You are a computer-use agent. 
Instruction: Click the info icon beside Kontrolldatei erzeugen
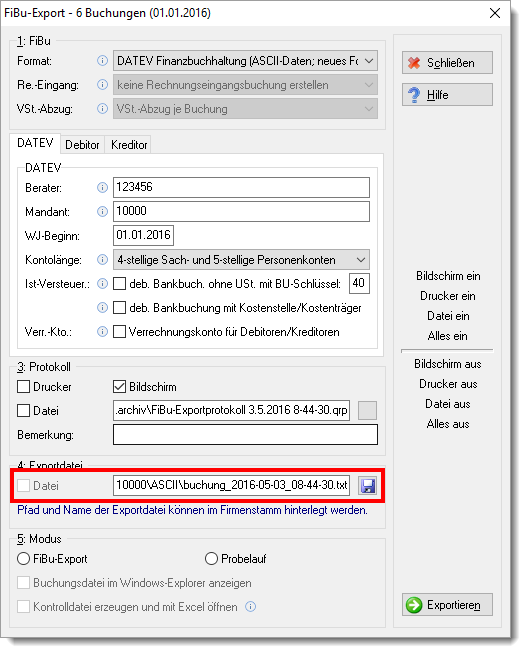point(250,607)
